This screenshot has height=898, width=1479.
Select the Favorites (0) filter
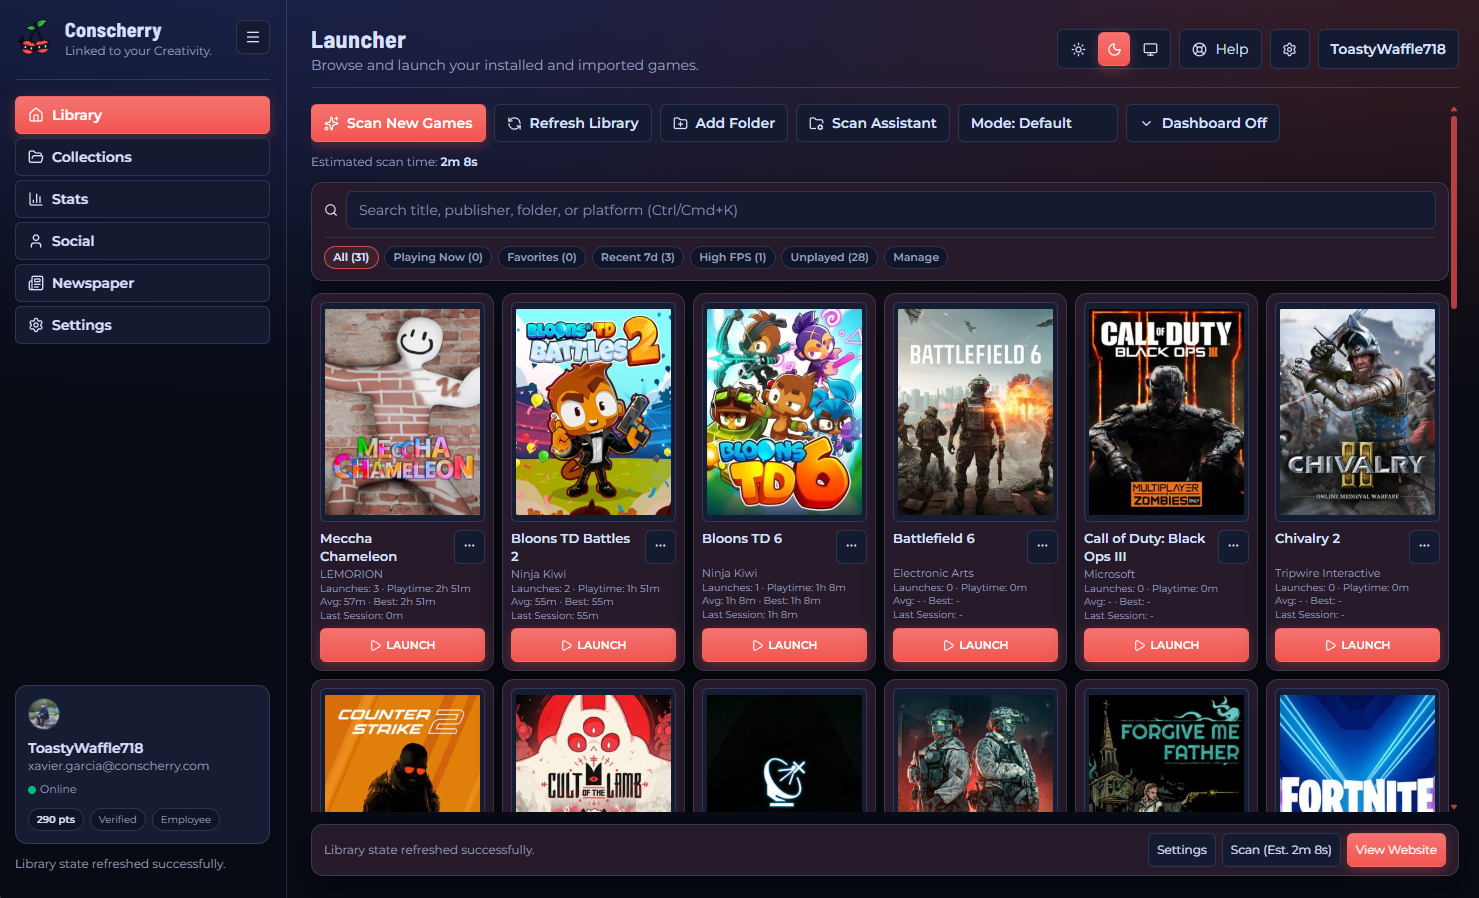click(x=542, y=257)
